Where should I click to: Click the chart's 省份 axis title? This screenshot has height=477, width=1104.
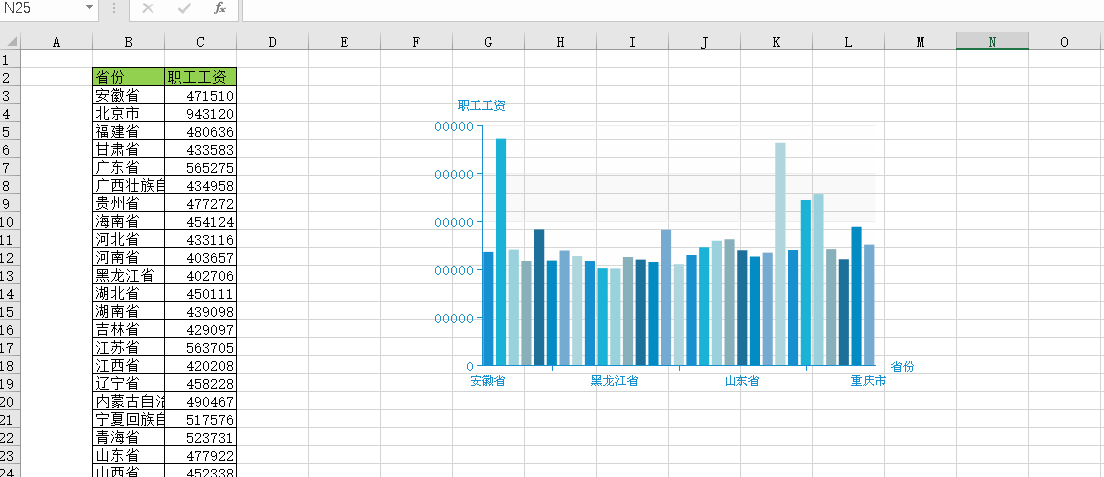(903, 366)
